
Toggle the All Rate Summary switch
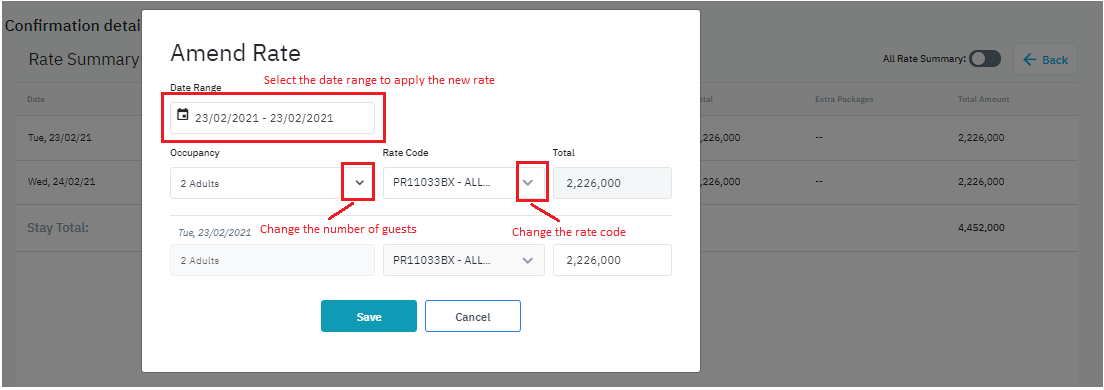click(x=985, y=59)
